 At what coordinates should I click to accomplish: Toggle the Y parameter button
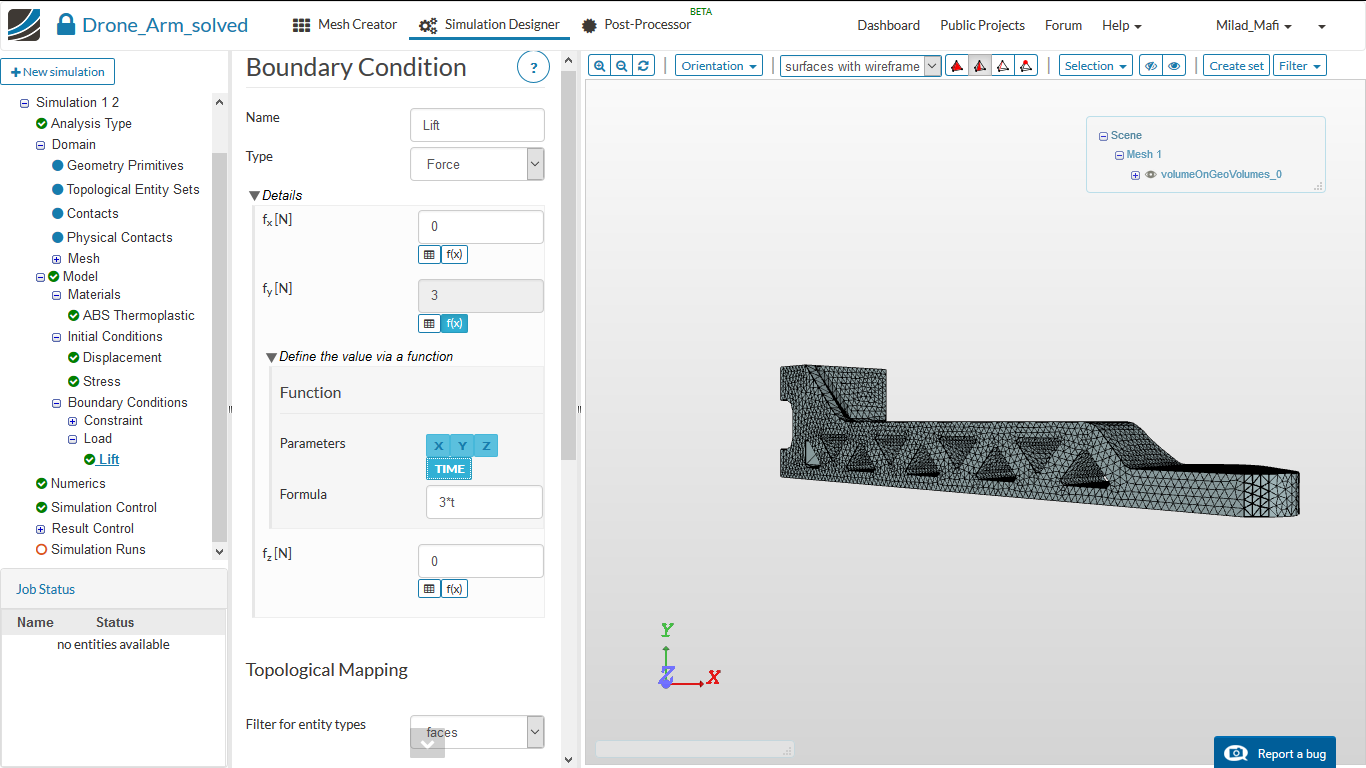(462, 446)
